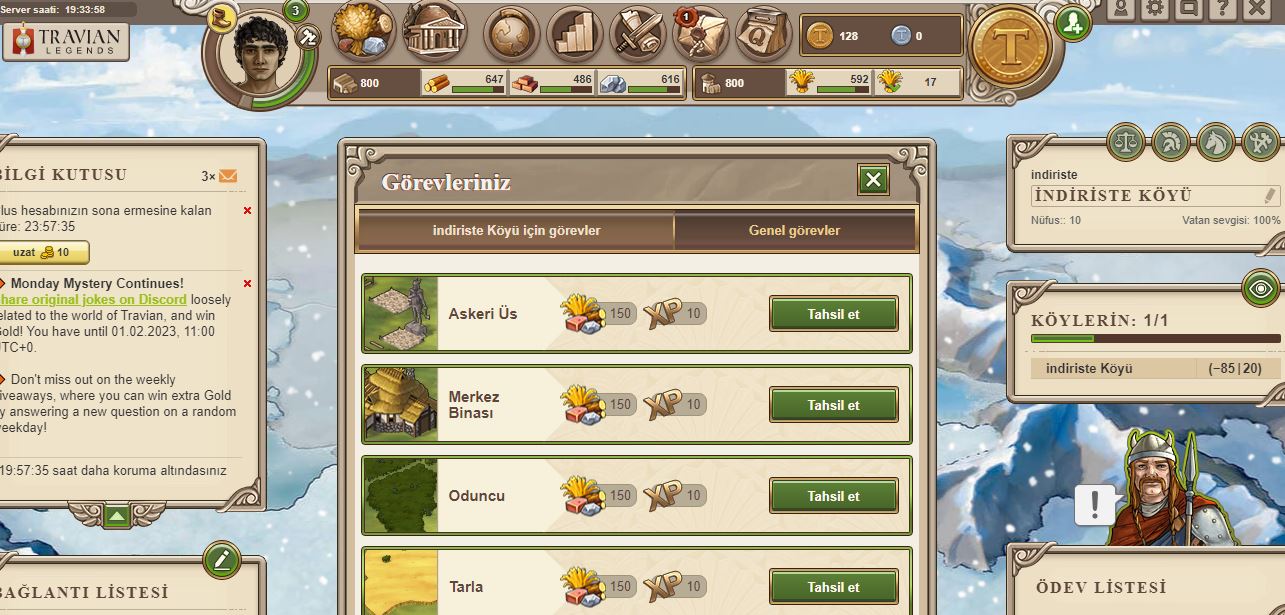
Task: Dismiss the Plus account expiry notice
Action: 247,211
